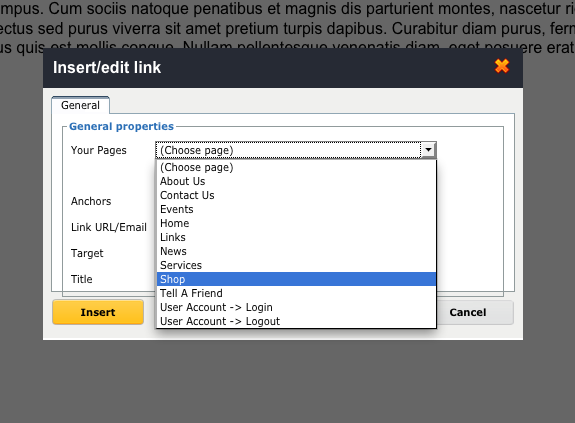
Task: Select 'Events' page option
Action: [296, 209]
